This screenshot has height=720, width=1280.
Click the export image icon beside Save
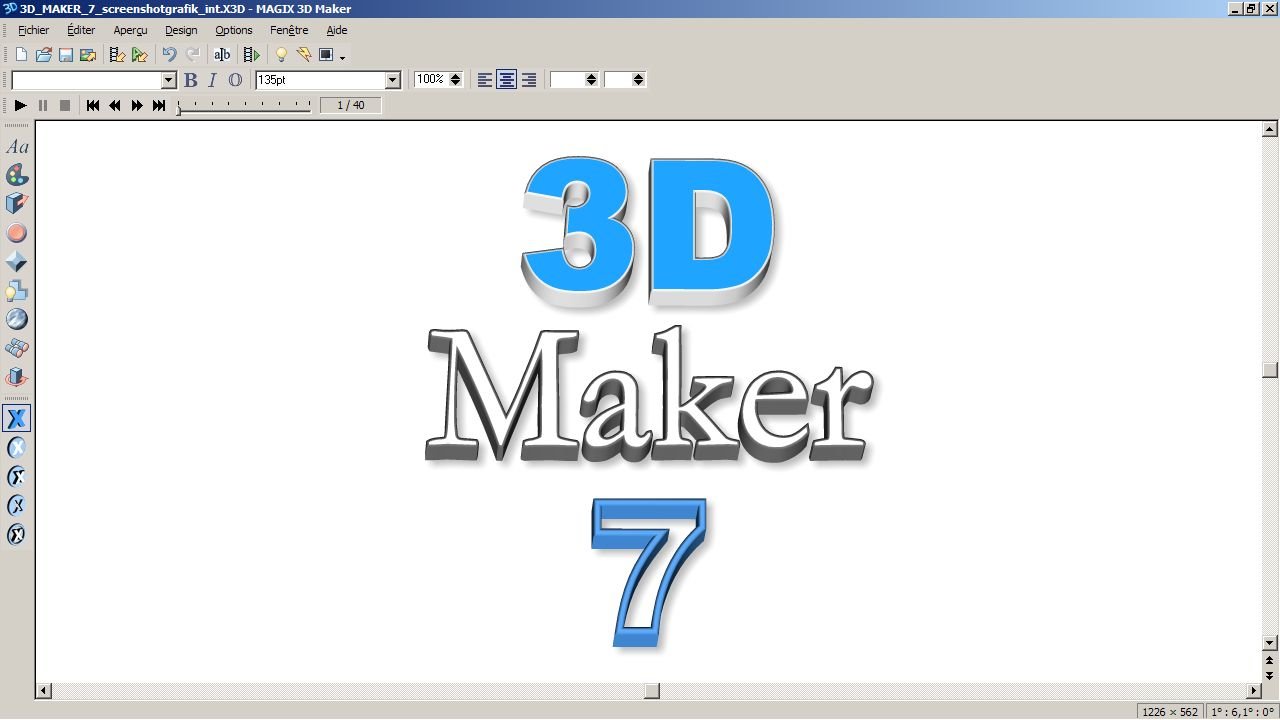pos(88,55)
